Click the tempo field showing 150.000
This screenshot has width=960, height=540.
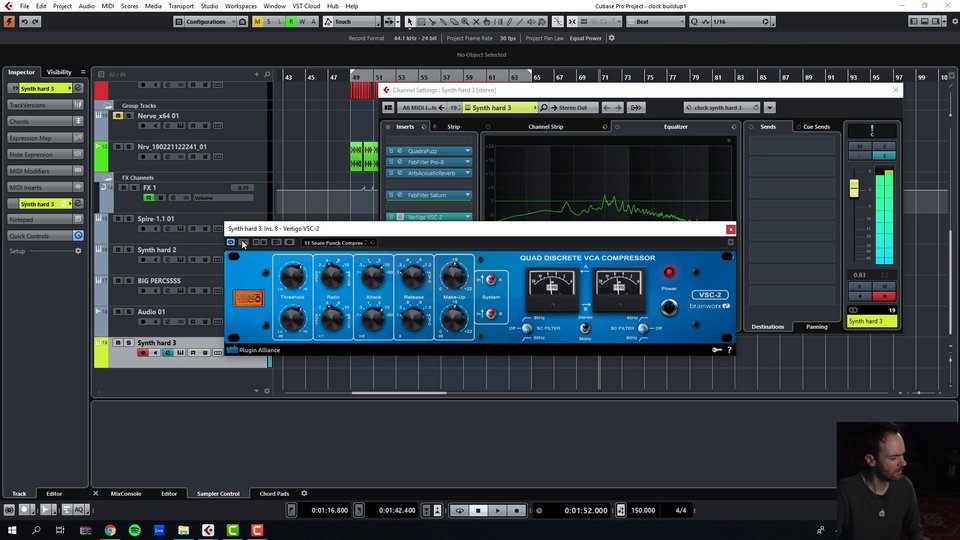[643, 510]
